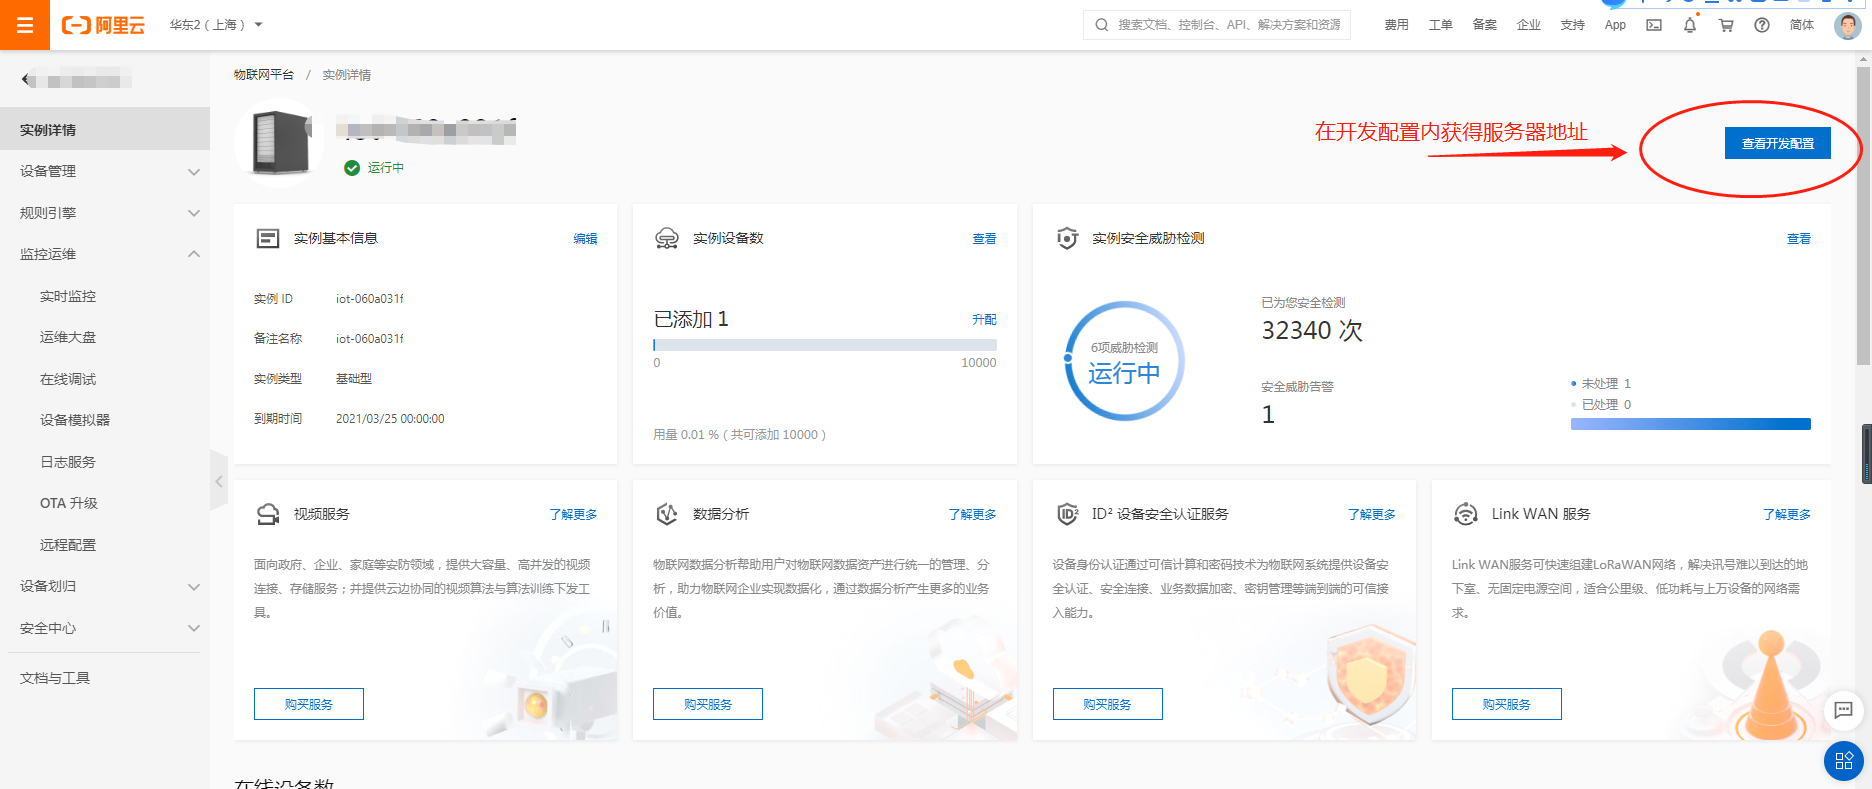This screenshot has height=789, width=1872.
Task: Open the region selector 华东2（上海）
Action: pos(215,25)
